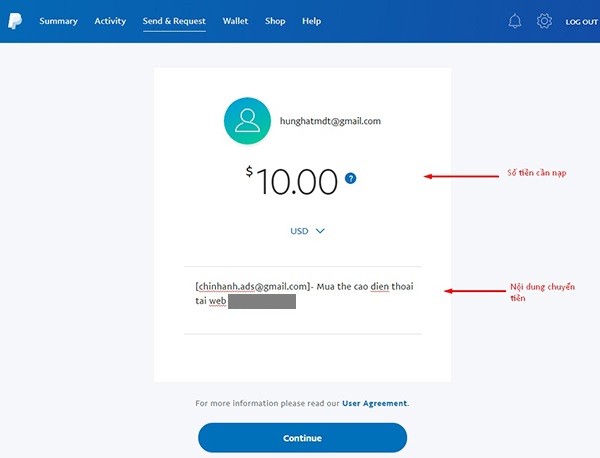The image size is (600, 458).
Task: Click the LOG OUT button
Action: pyautogui.click(x=581, y=22)
